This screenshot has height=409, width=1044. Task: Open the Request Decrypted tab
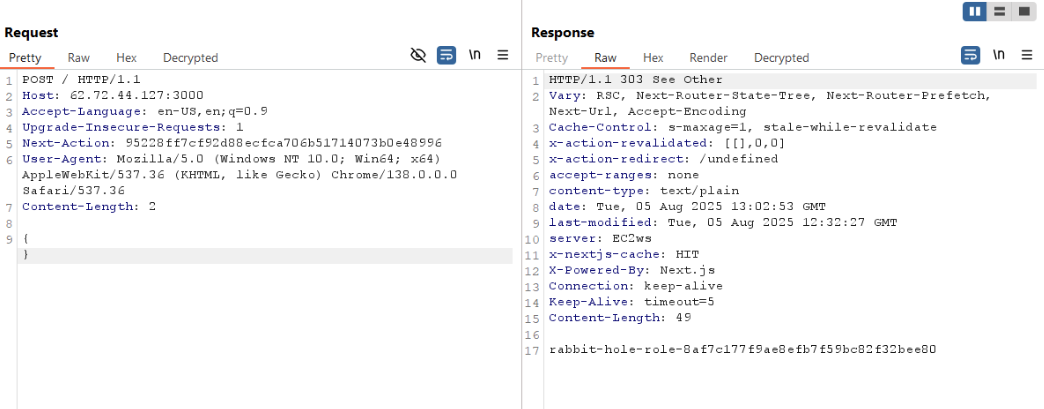(x=190, y=58)
